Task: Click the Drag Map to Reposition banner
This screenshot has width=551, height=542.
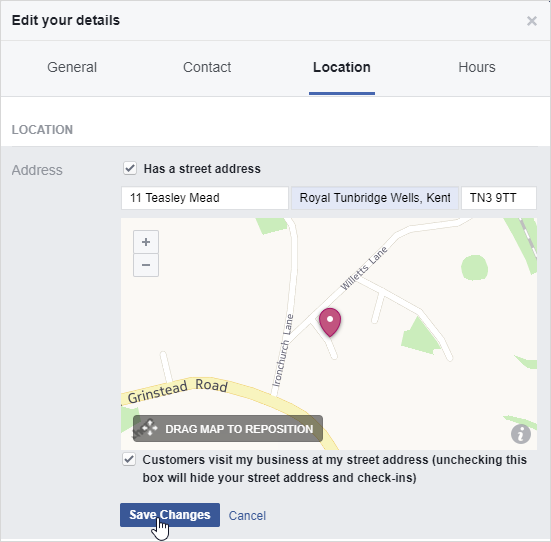Action: coord(228,429)
